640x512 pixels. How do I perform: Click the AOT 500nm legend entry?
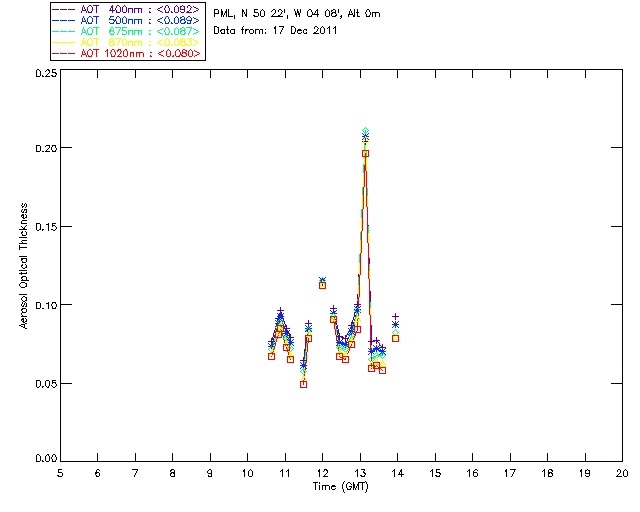click(126, 20)
